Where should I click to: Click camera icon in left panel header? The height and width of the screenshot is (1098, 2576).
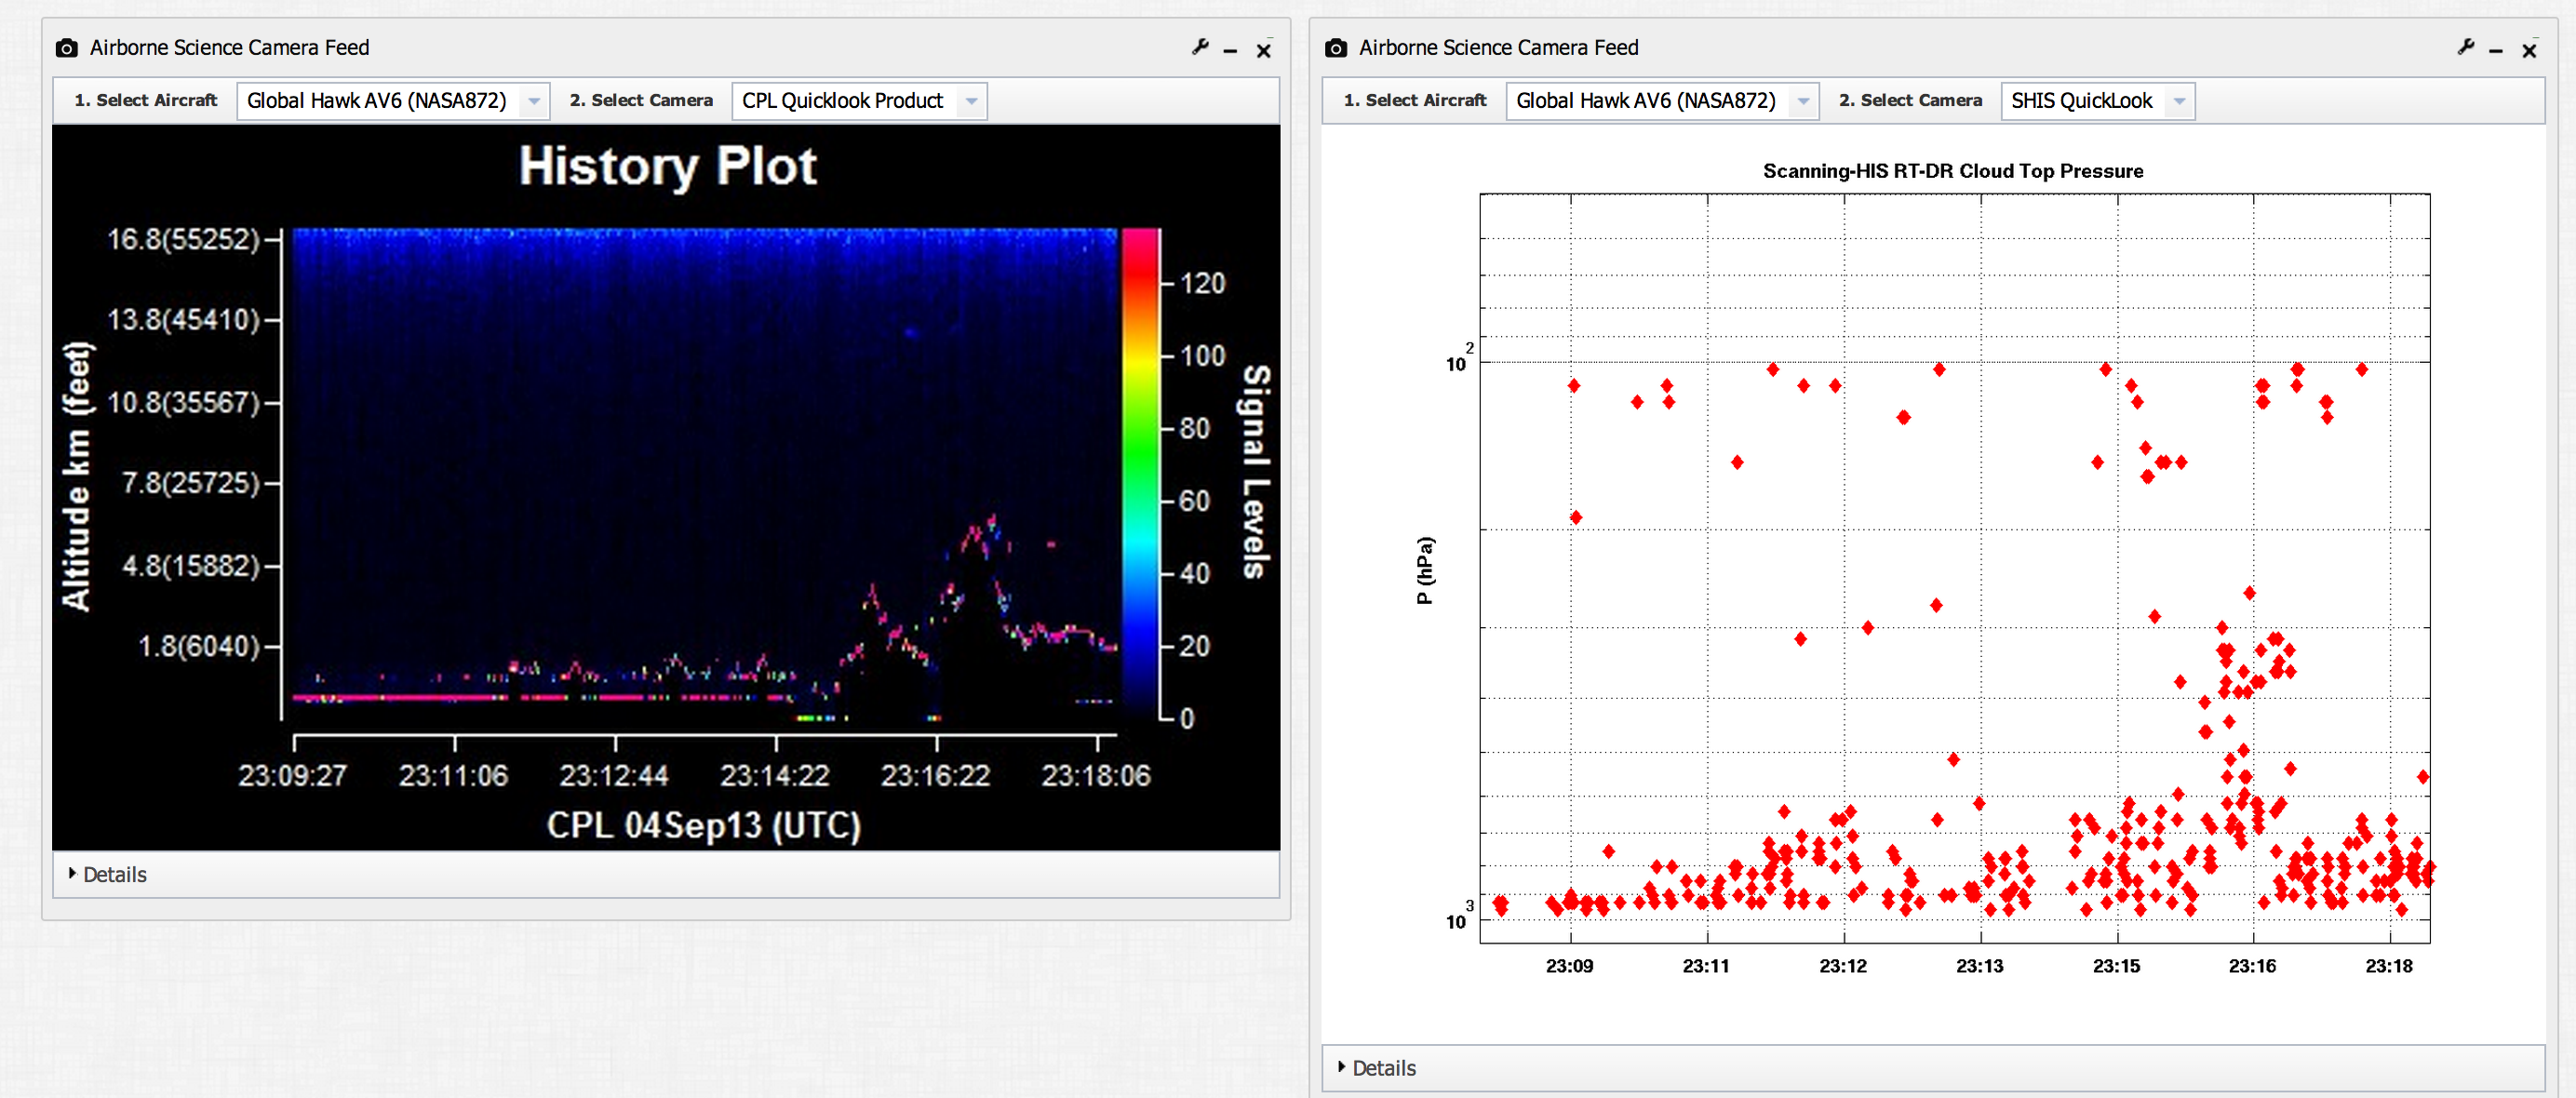pos(67,48)
